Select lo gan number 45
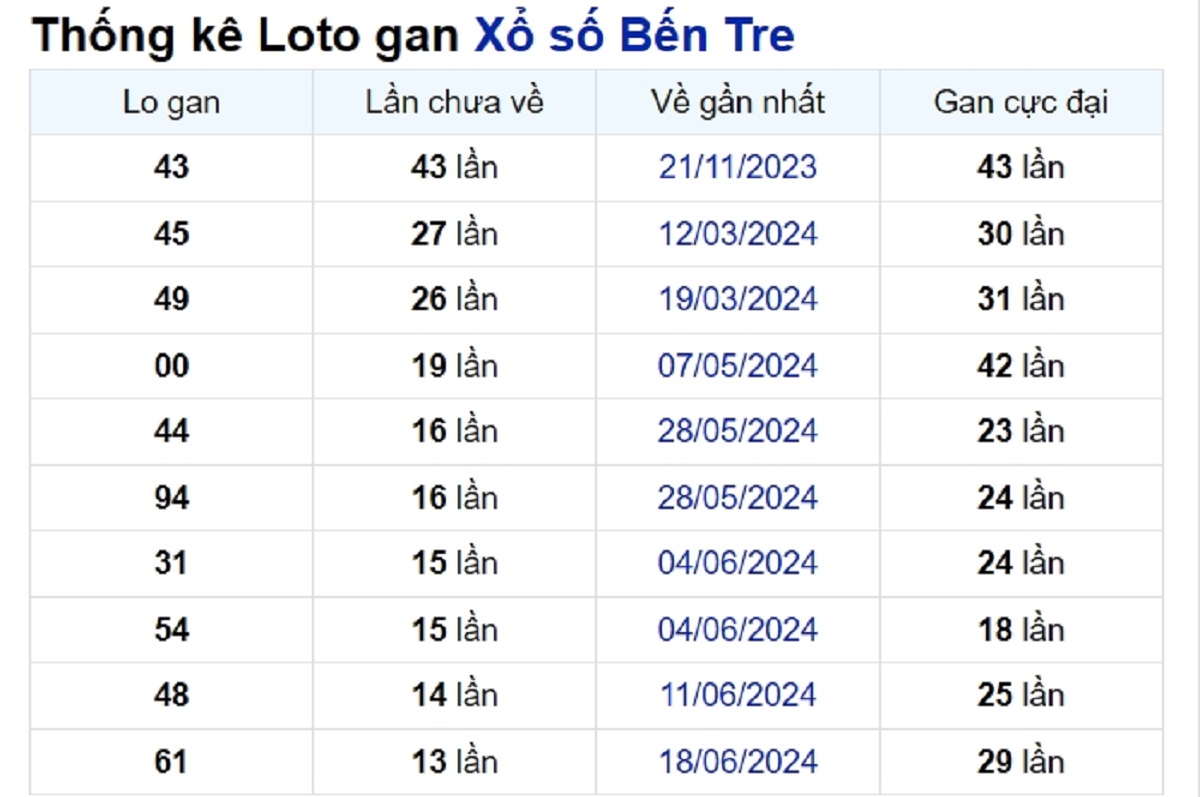 point(171,234)
